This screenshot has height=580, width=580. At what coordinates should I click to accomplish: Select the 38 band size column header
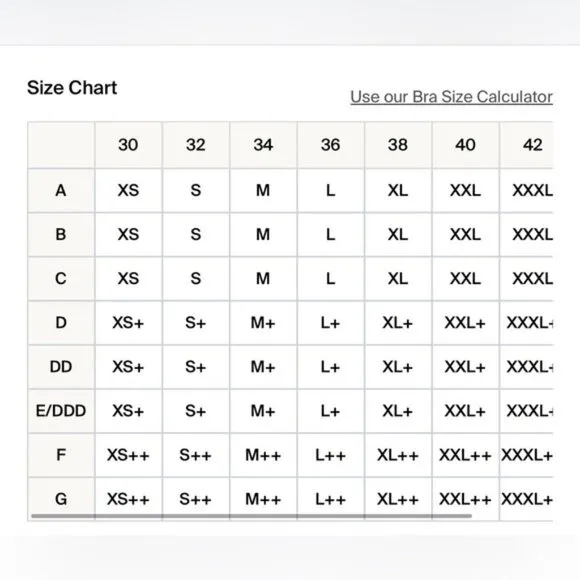coord(398,145)
